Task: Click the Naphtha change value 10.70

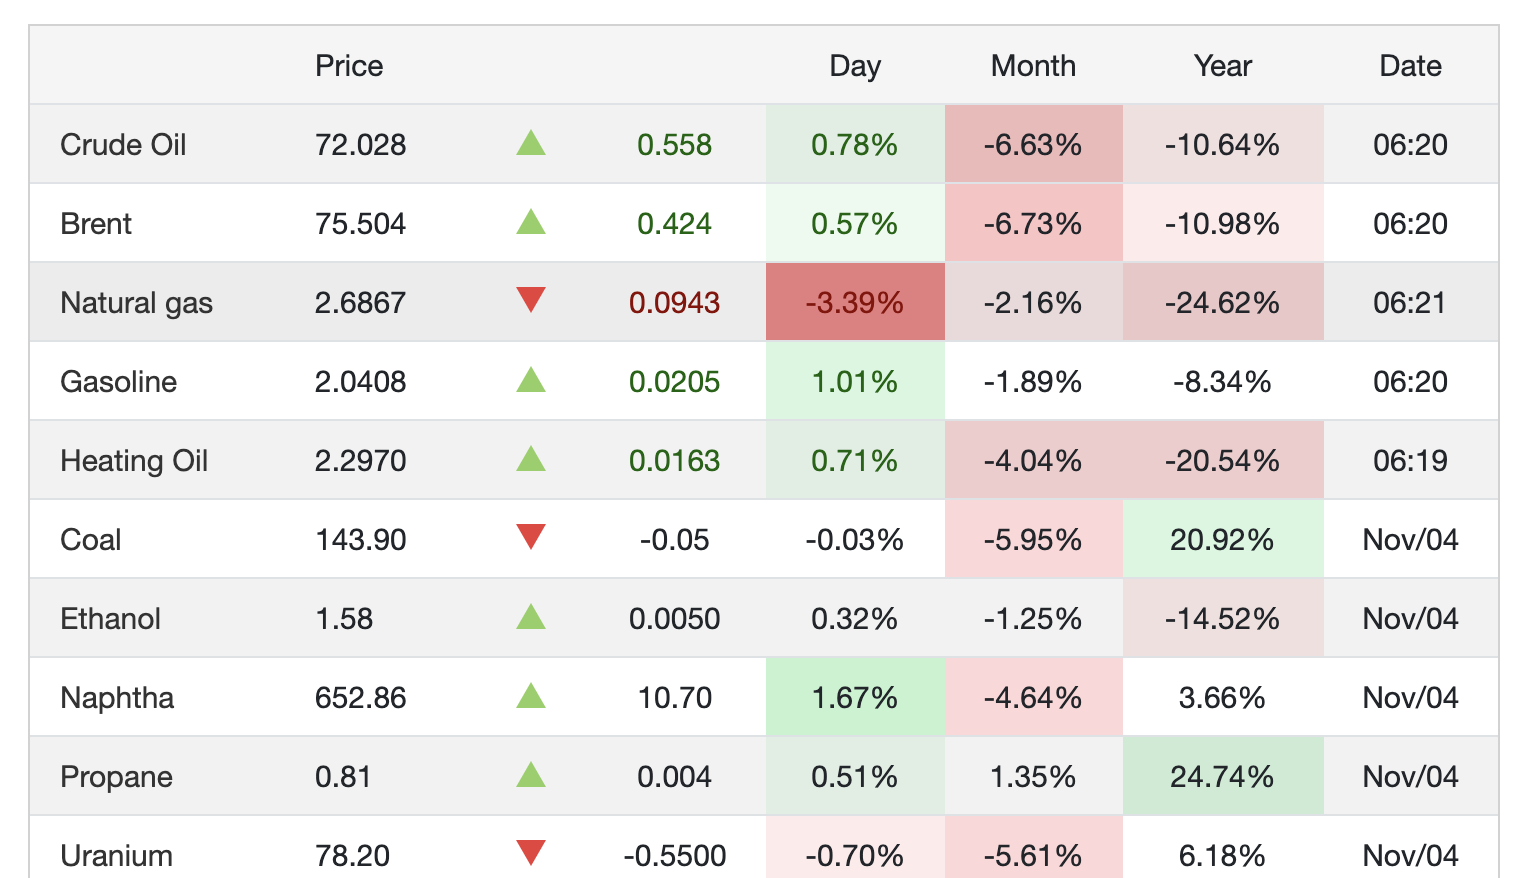Action: click(674, 698)
